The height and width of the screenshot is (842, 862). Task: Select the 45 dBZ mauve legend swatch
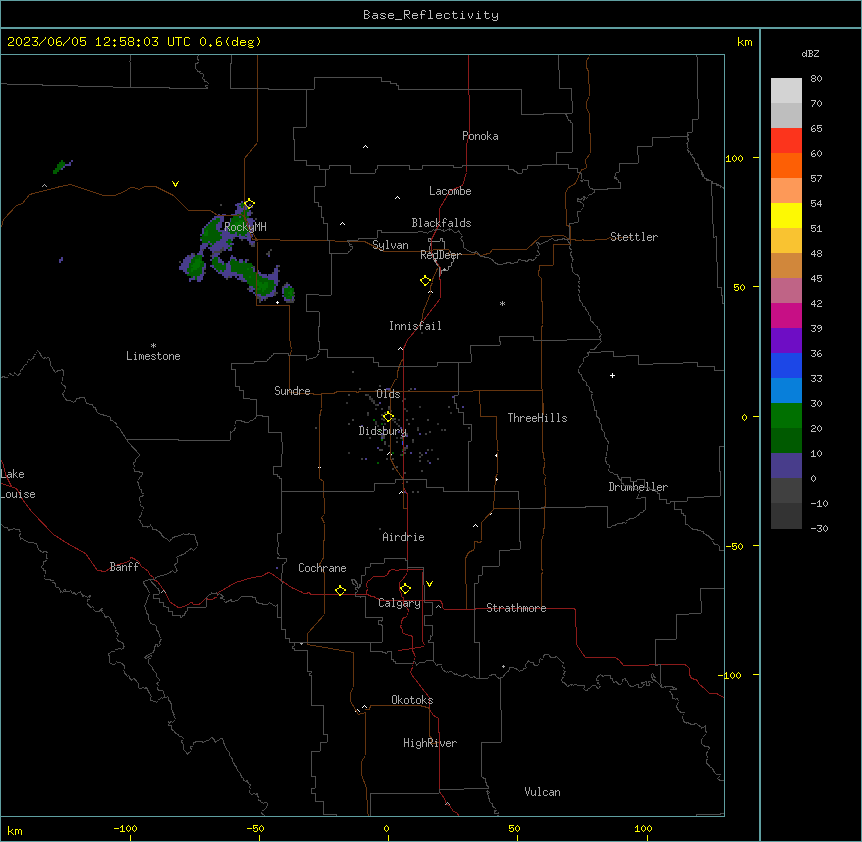(786, 290)
